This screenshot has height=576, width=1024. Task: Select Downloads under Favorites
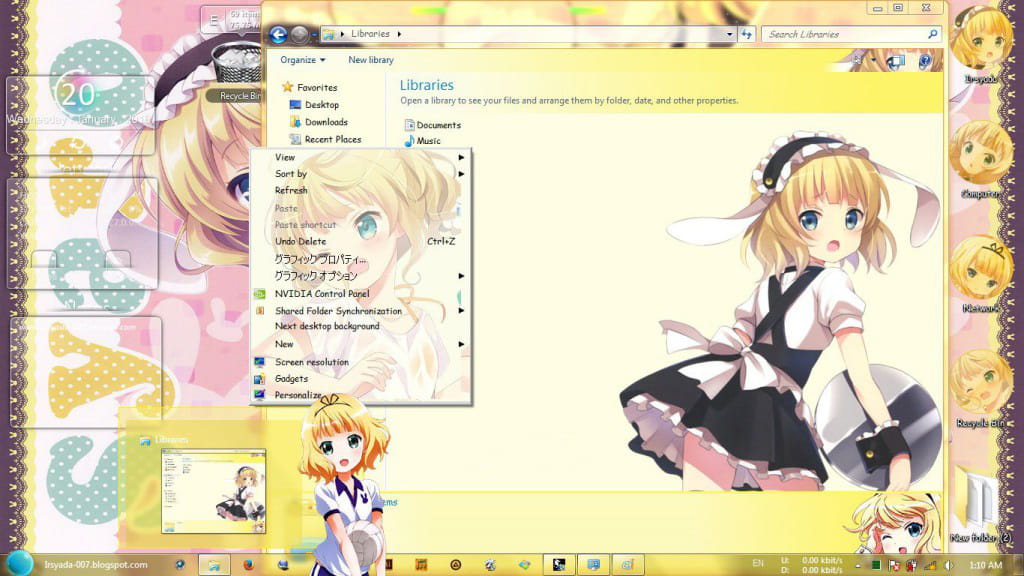pos(326,122)
